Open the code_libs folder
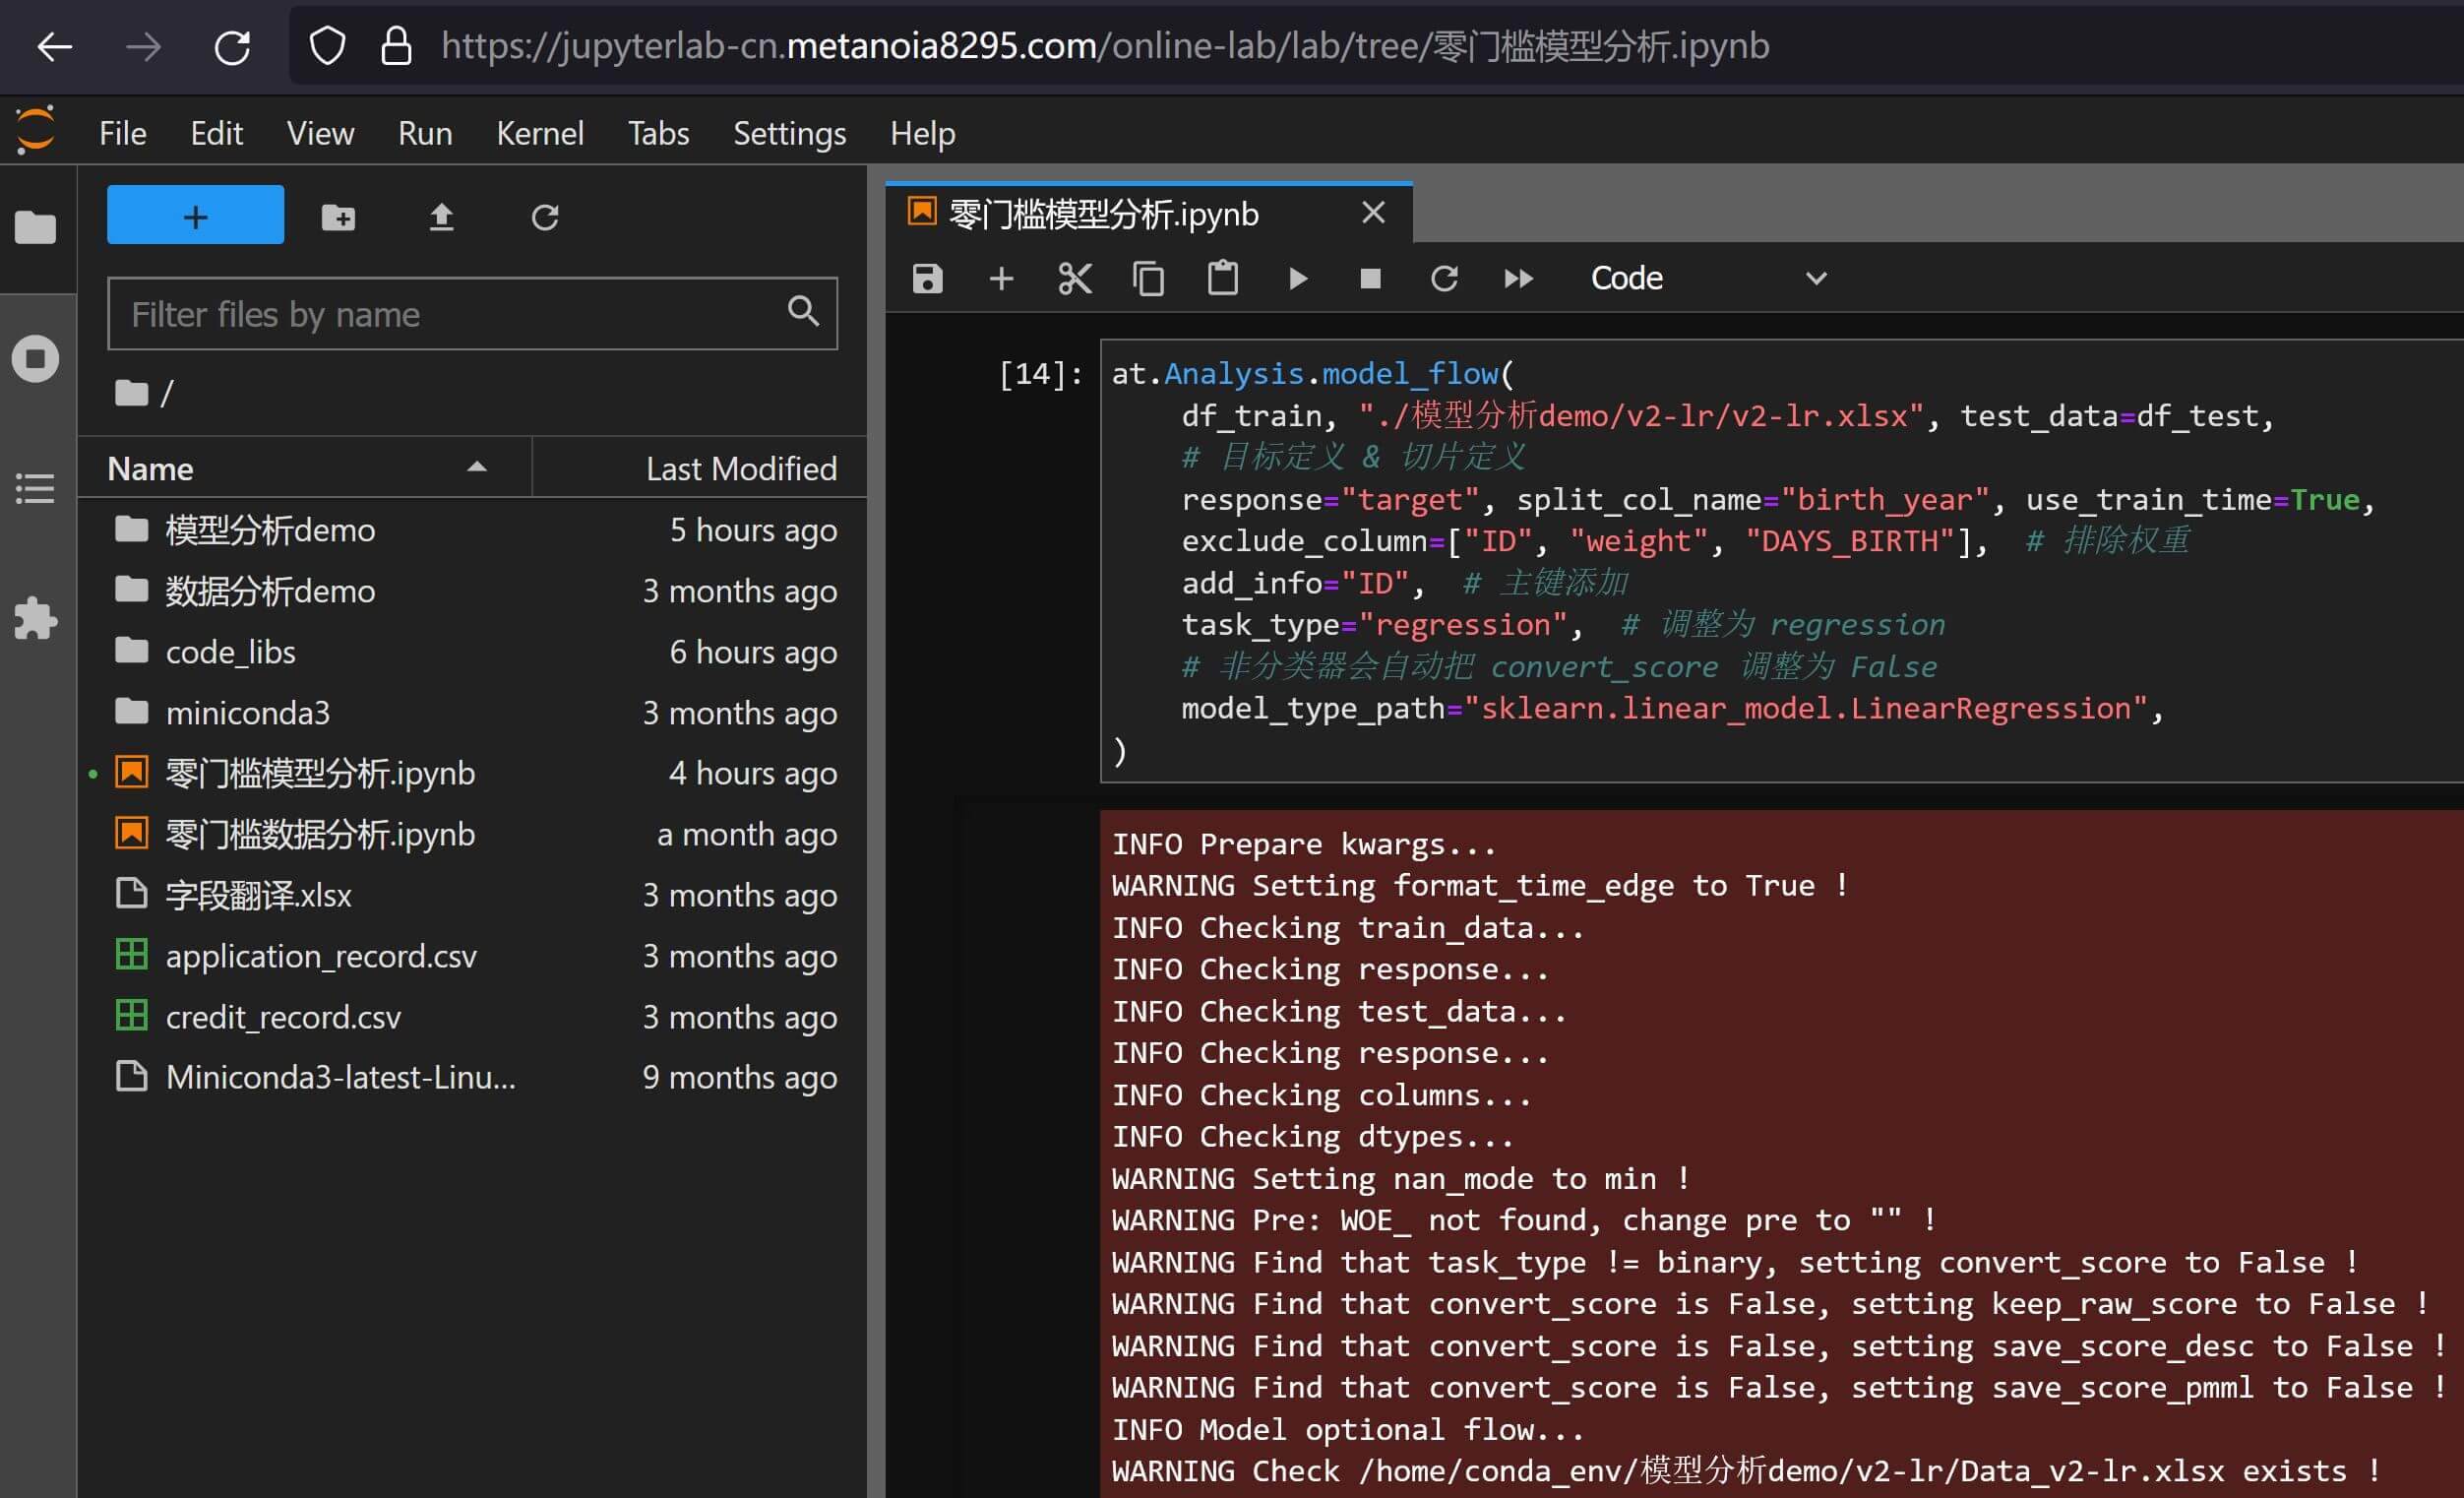Viewport: 2464px width, 1498px height. point(230,652)
